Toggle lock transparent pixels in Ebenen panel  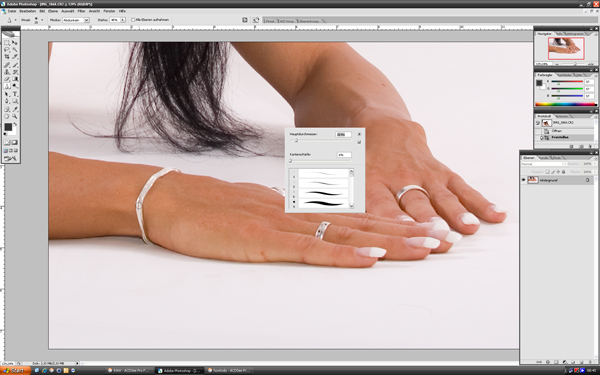pos(547,172)
